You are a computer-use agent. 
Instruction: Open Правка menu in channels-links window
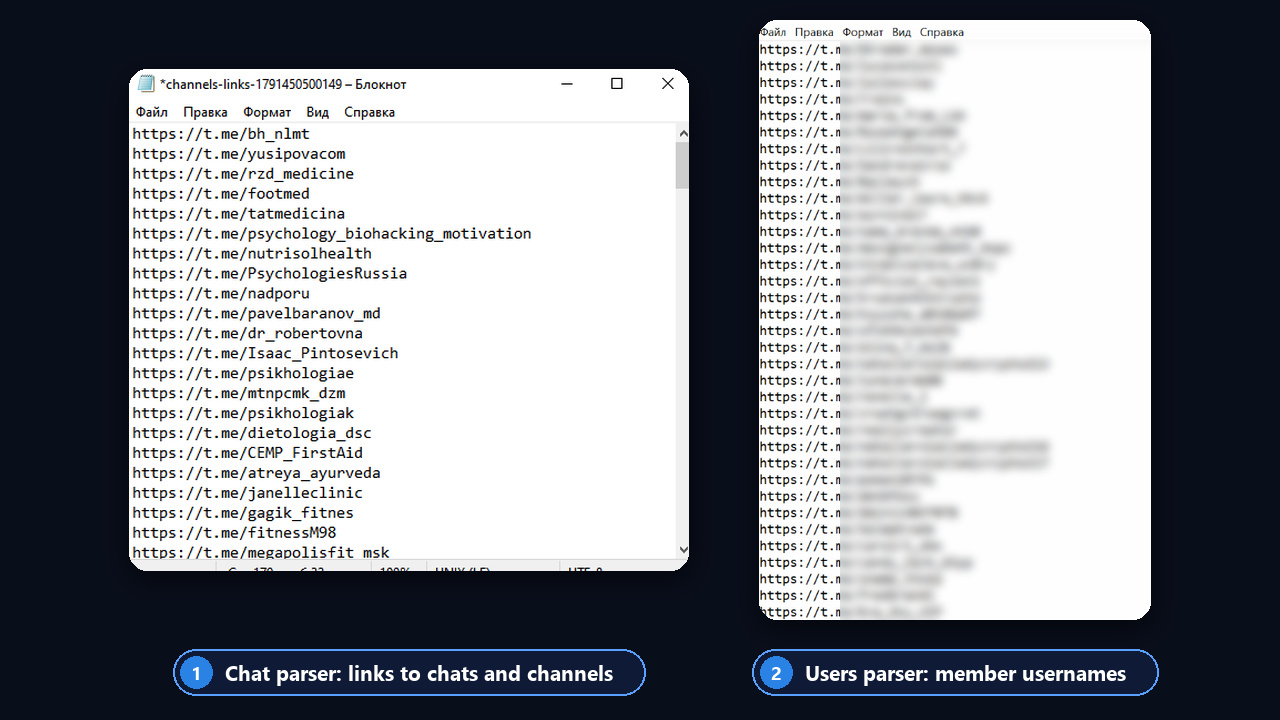[x=205, y=112]
